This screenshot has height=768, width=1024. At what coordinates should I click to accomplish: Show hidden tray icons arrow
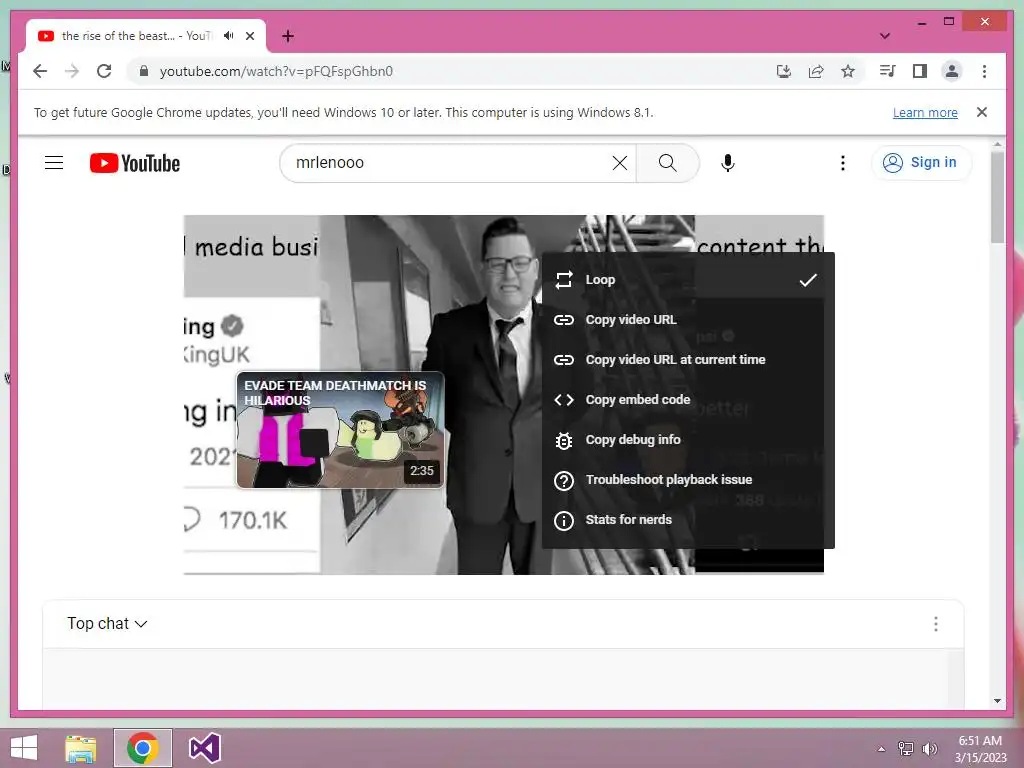pyautogui.click(x=881, y=749)
